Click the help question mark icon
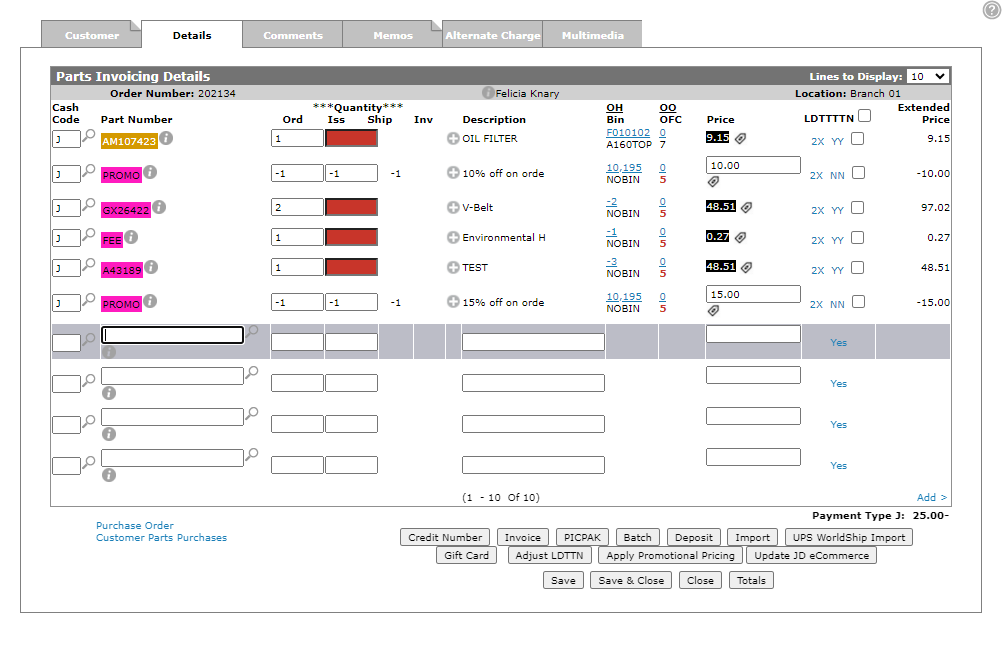Image resolution: width=1002 pixels, height=657 pixels. pyautogui.click(x=991, y=10)
